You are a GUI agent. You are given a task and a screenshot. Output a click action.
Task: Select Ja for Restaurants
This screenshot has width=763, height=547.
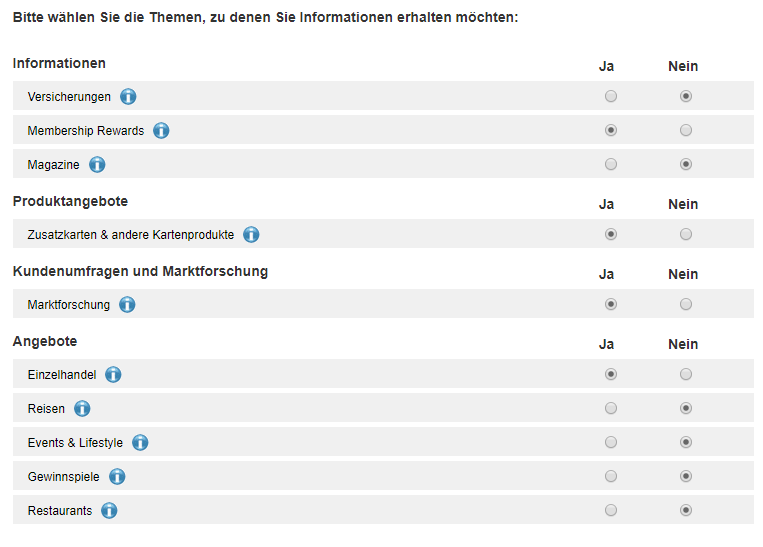[611, 510]
